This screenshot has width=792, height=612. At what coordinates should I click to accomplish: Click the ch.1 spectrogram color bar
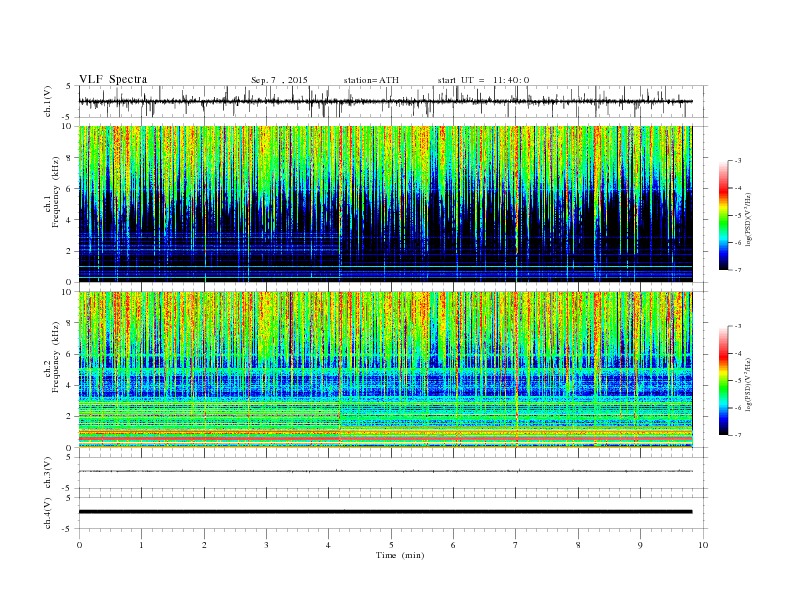coord(723,216)
